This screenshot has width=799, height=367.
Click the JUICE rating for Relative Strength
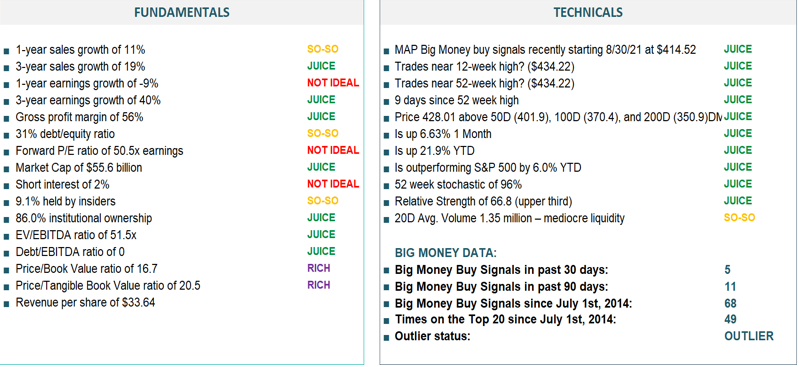[x=737, y=200]
